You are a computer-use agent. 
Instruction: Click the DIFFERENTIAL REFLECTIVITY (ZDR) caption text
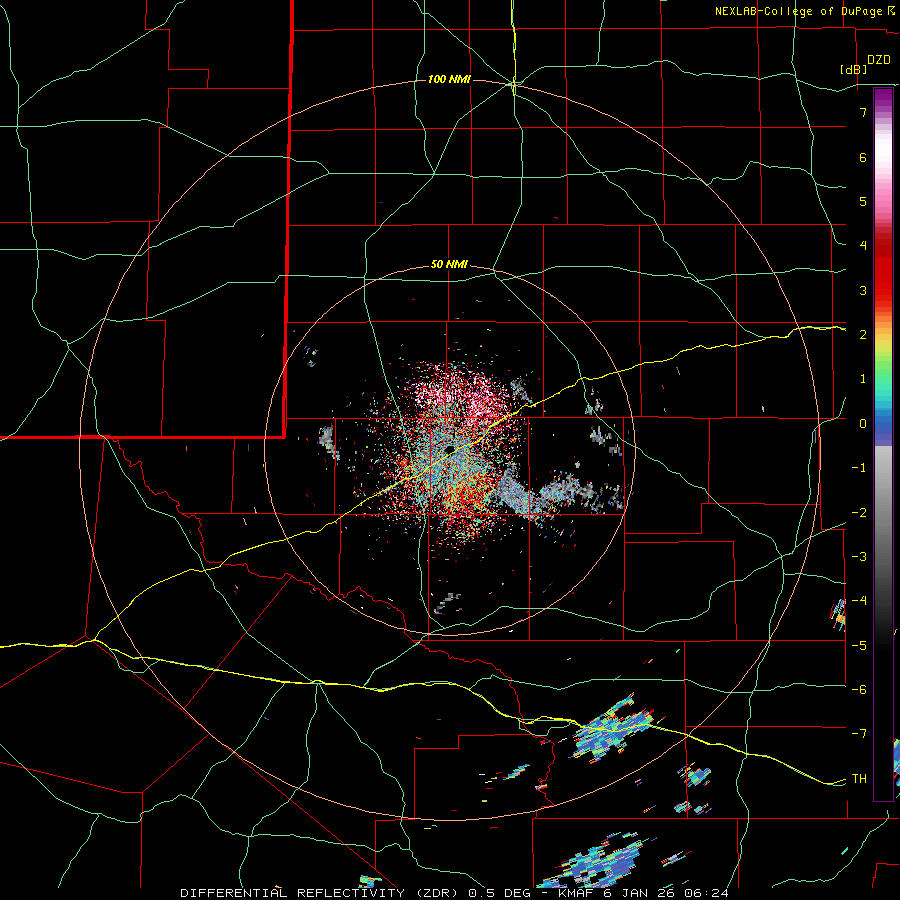(320, 893)
